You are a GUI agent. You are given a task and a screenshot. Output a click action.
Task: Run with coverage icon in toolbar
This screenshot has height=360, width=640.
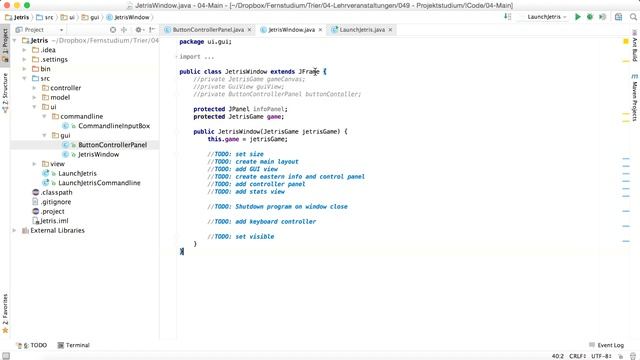point(602,17)
